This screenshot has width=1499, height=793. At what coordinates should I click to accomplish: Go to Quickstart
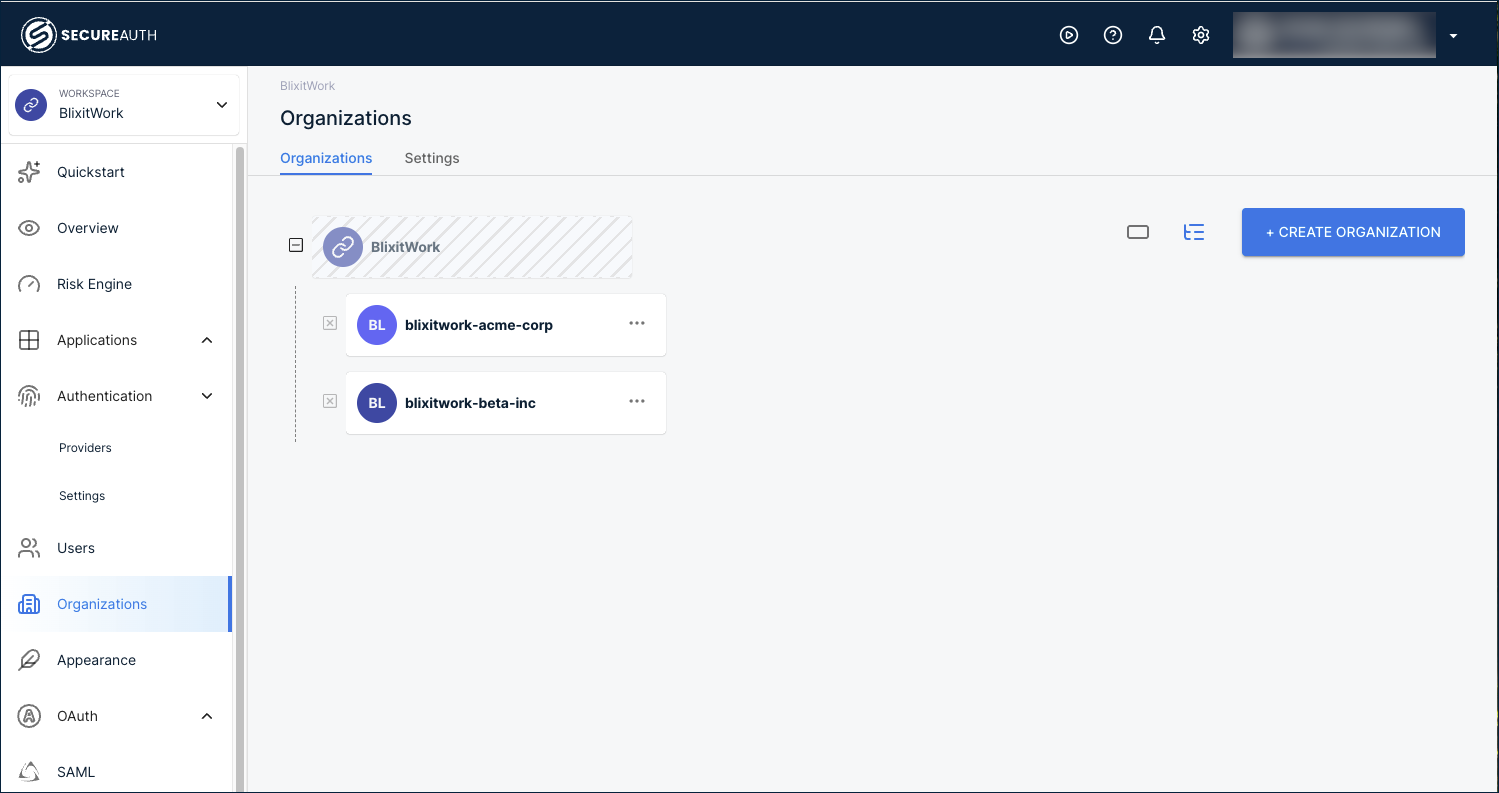point(91,172)
